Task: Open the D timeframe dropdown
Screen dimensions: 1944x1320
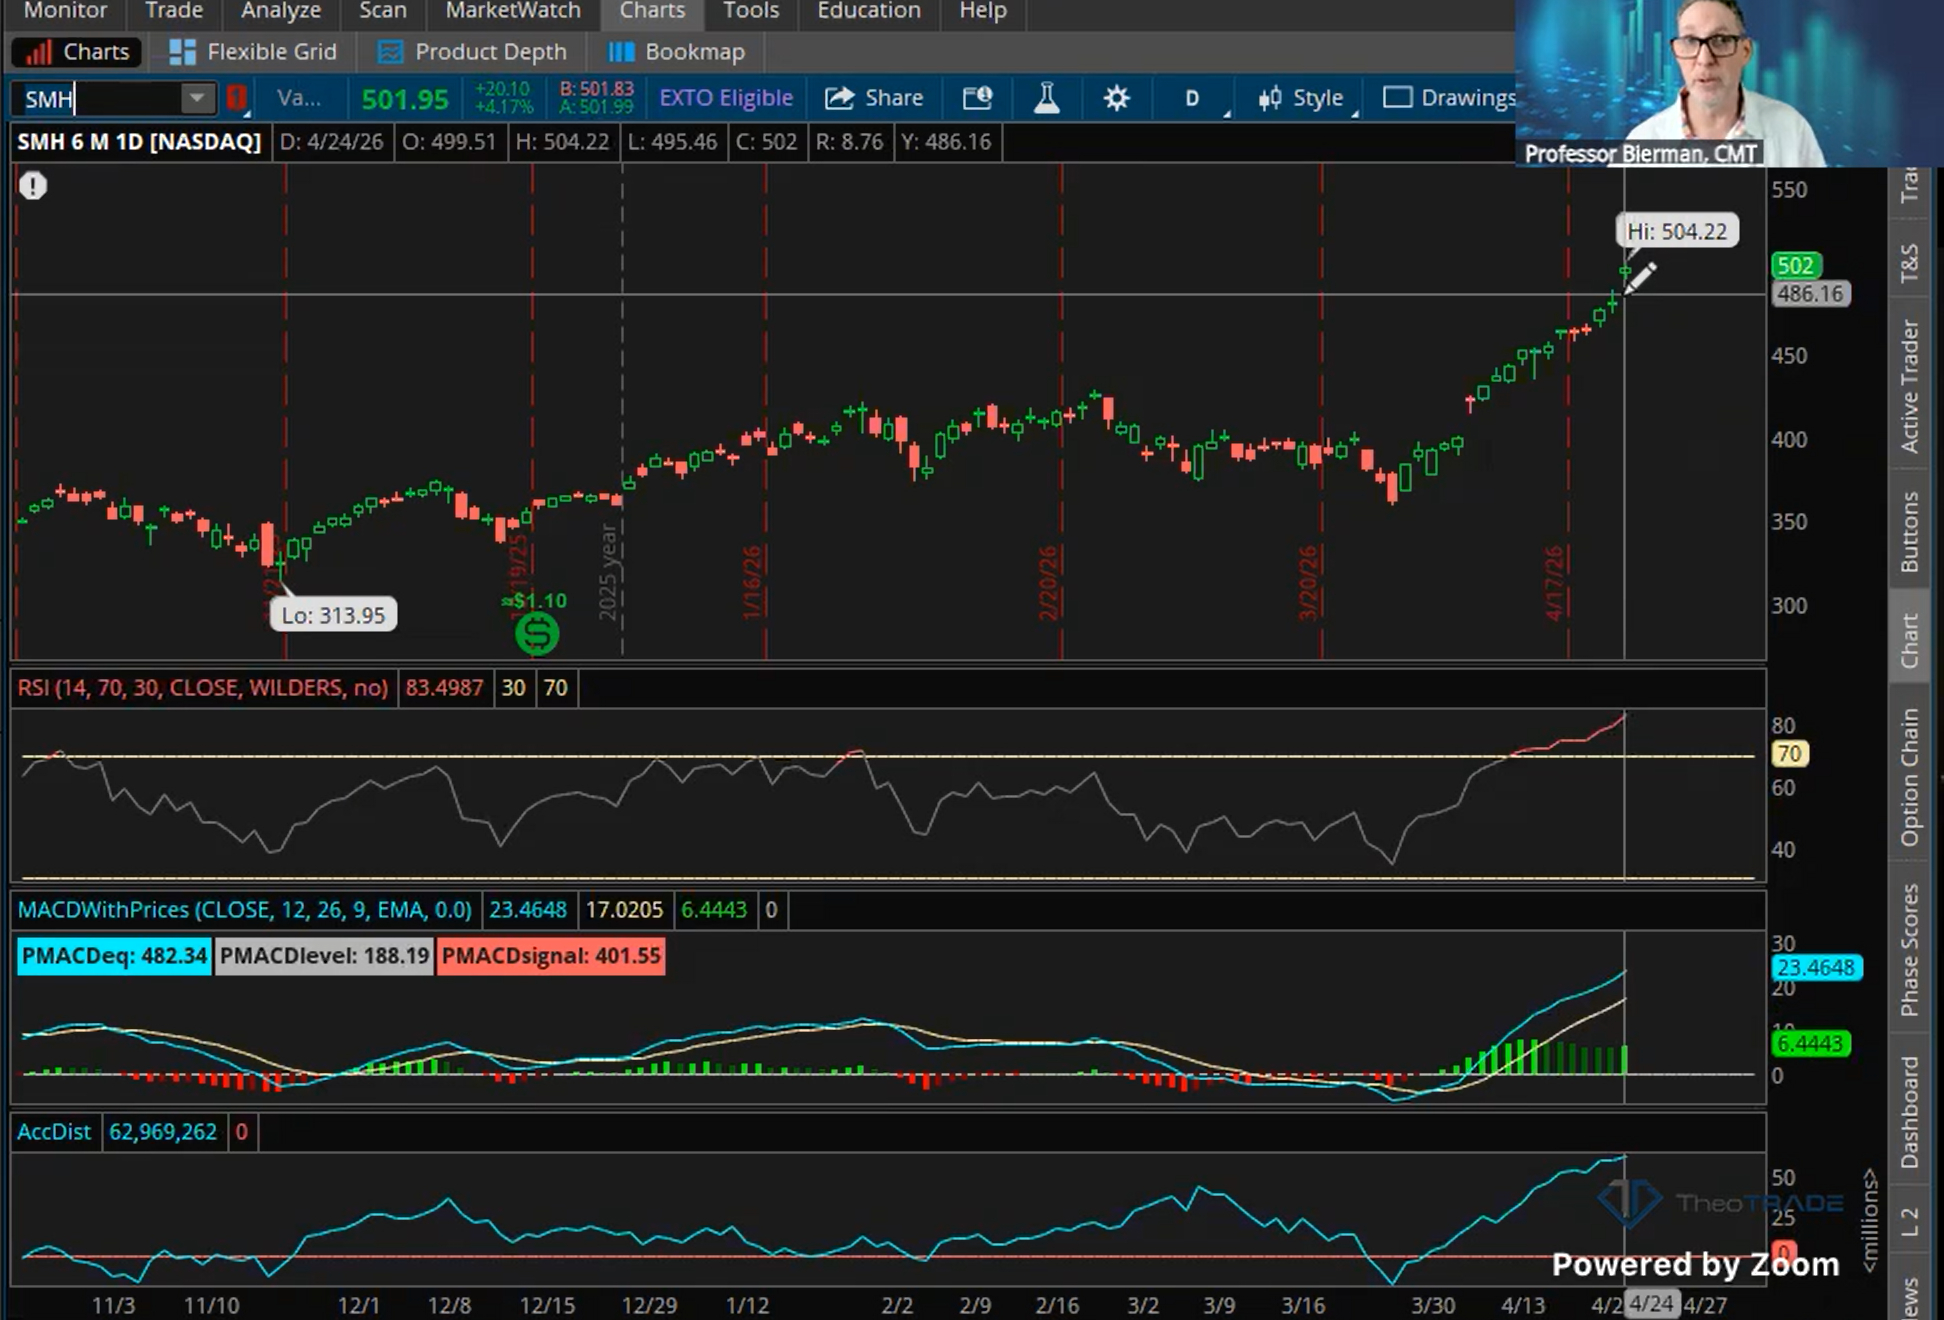Action: (x=1192, y=99)
